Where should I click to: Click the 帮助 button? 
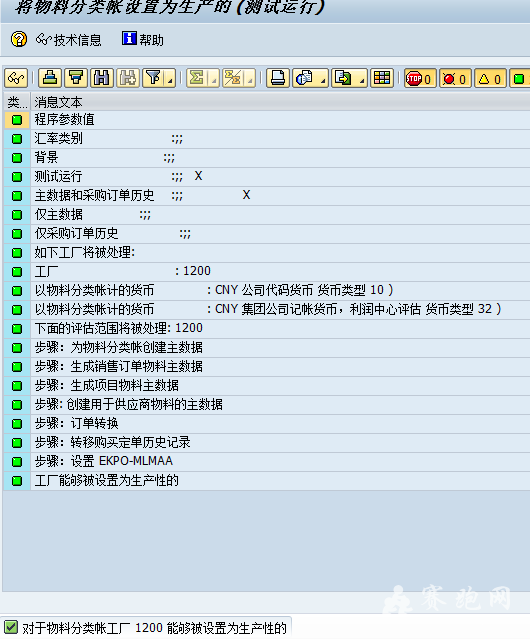[x=143, y=40]
